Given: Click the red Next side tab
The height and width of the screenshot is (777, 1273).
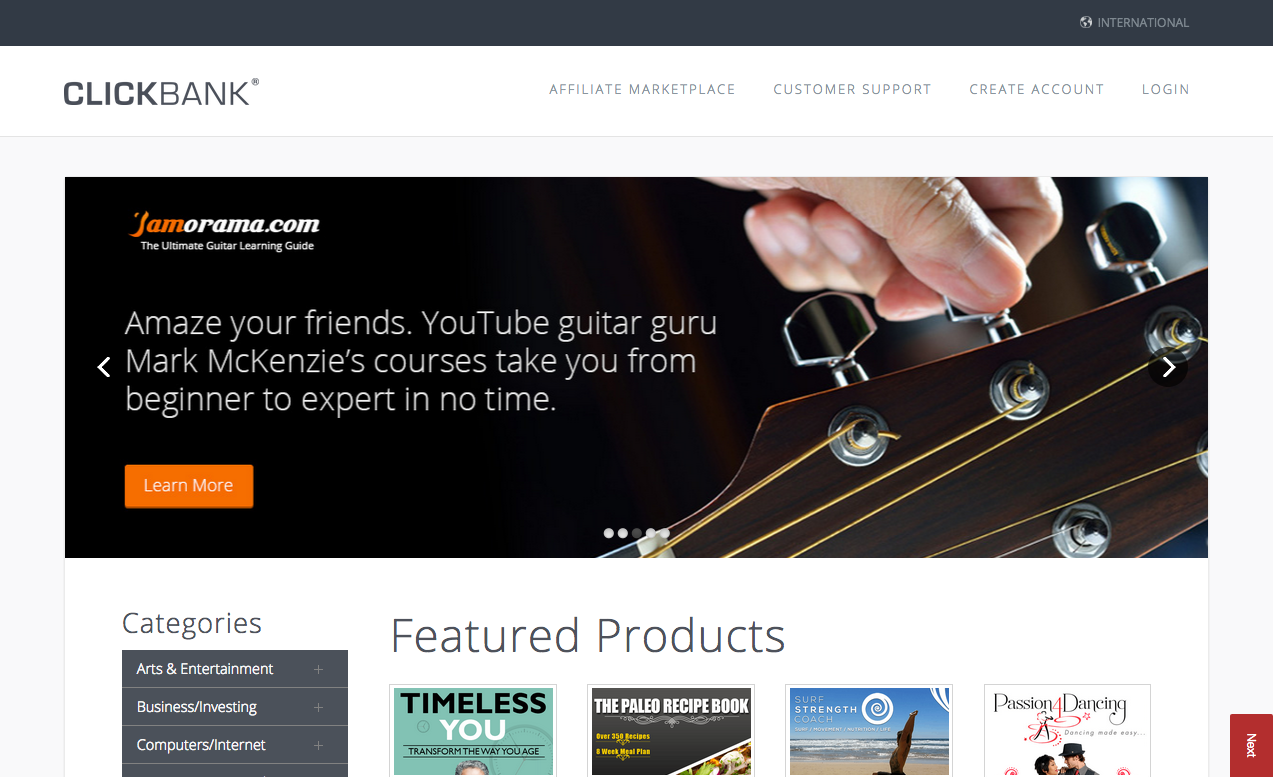Looking at the screenshot, I should click(x=1251, y=745).
